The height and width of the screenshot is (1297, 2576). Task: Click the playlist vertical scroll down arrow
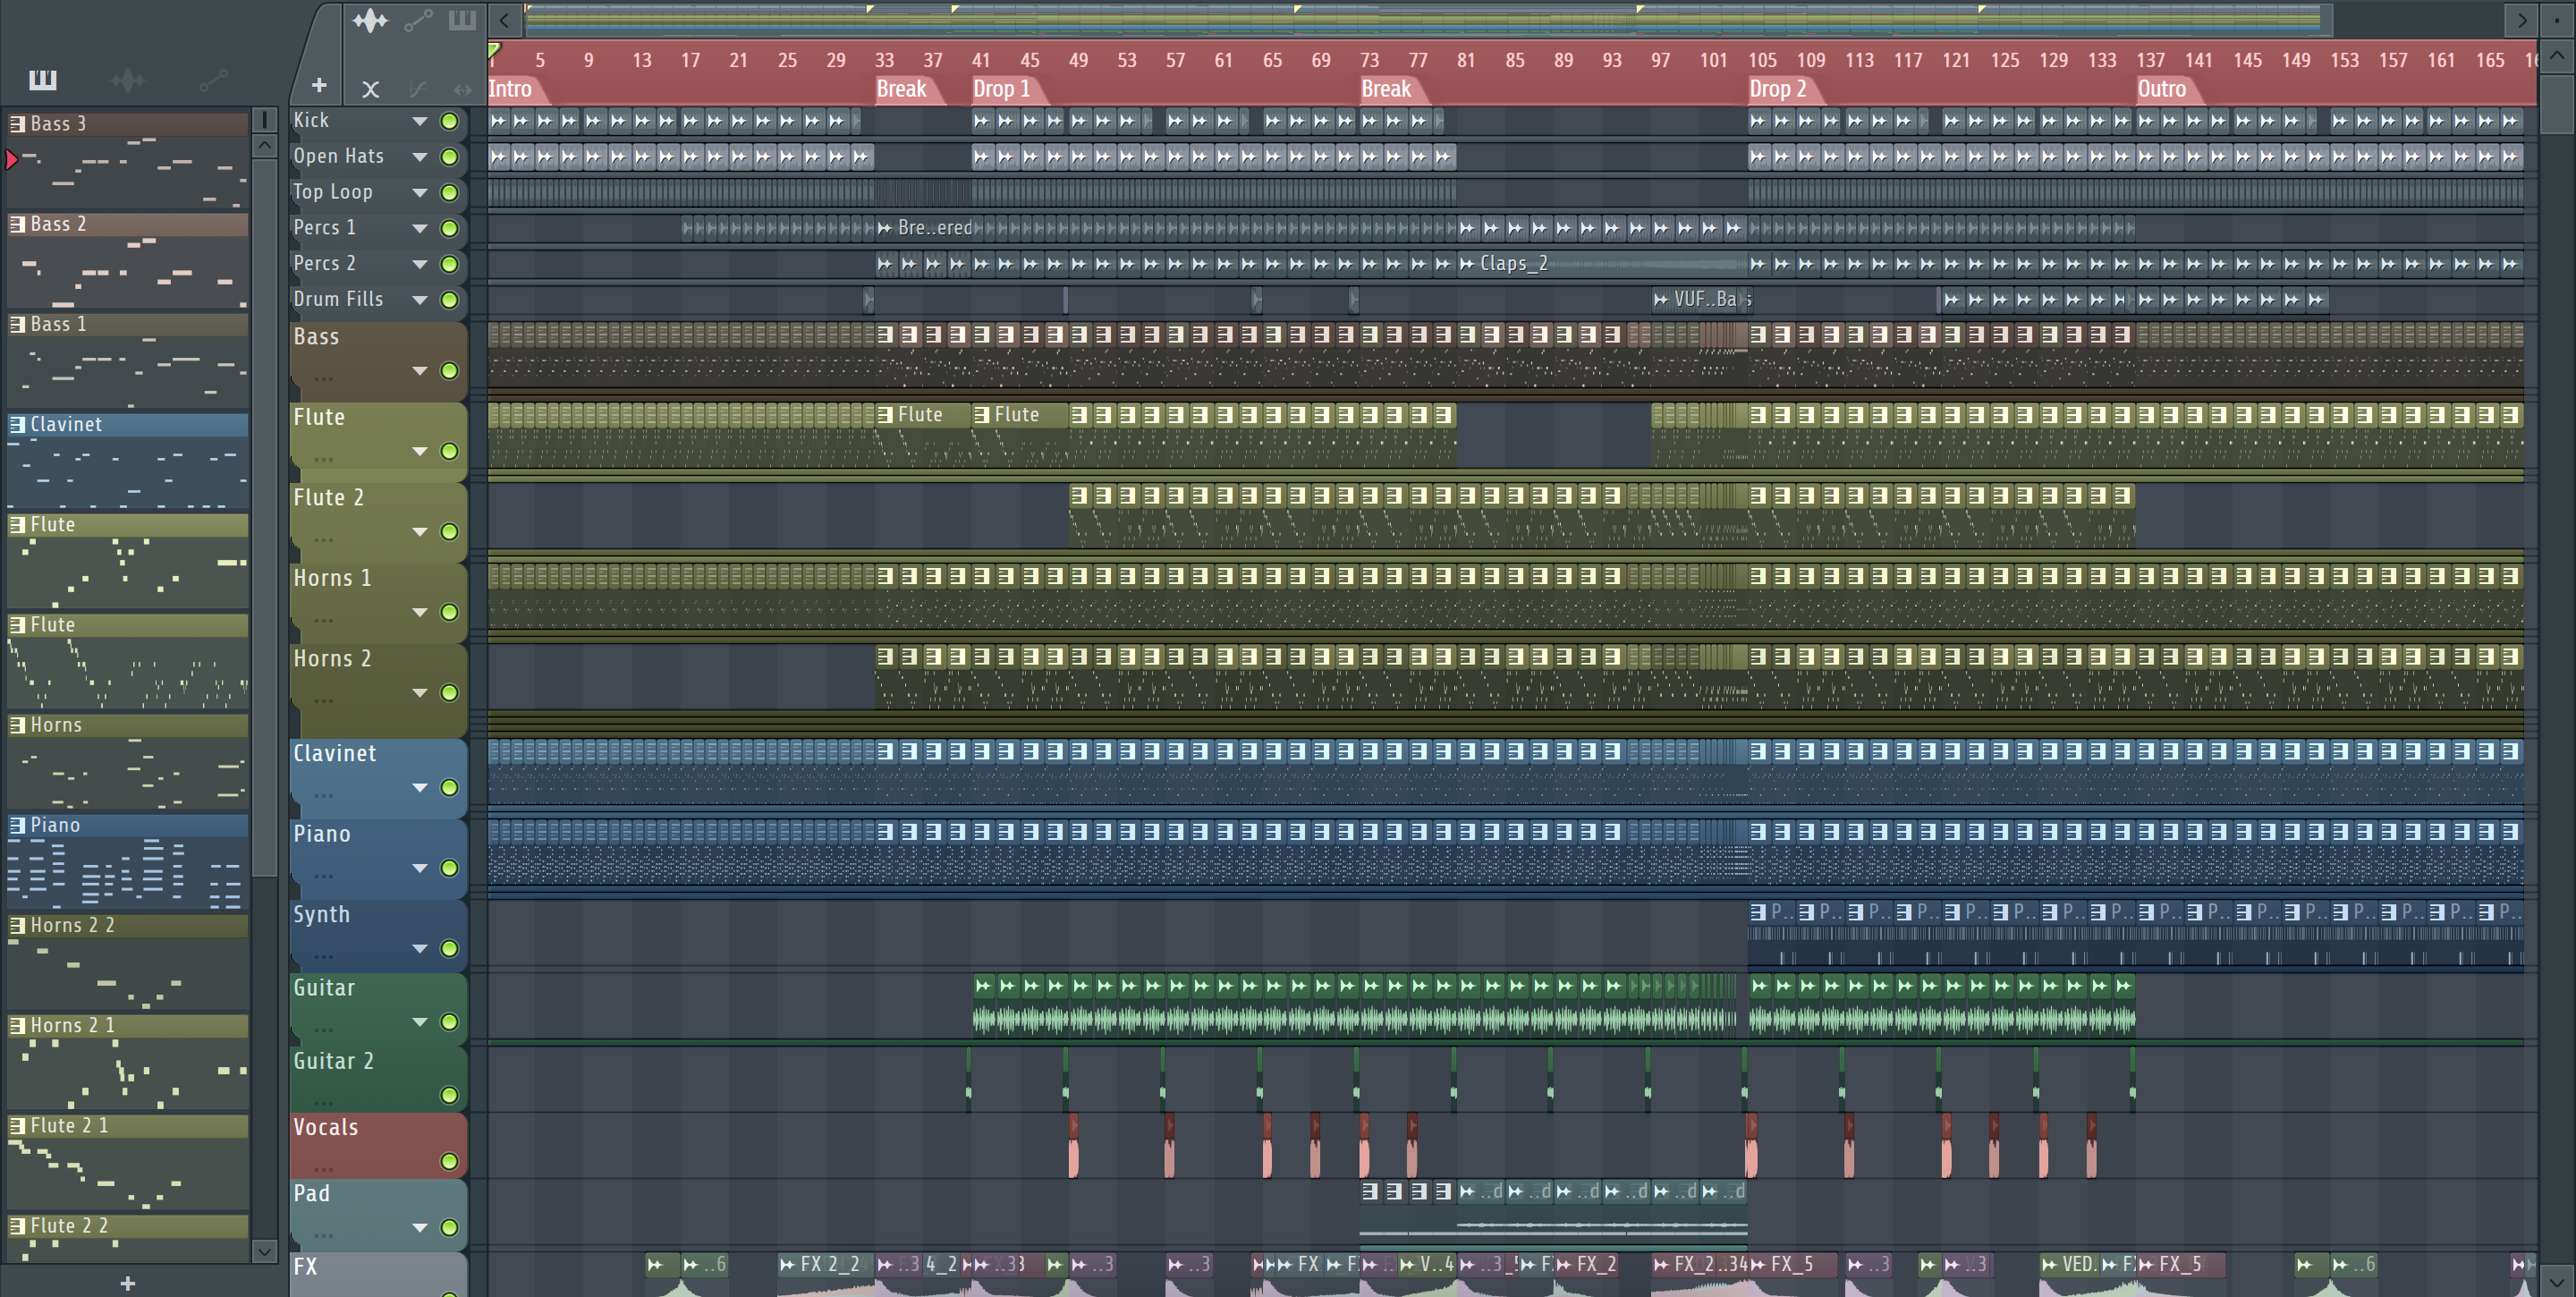point(2556,1280)
